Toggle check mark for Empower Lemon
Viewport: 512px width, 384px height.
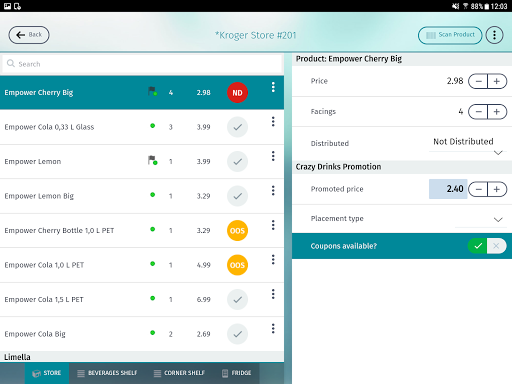click(237, 162)
